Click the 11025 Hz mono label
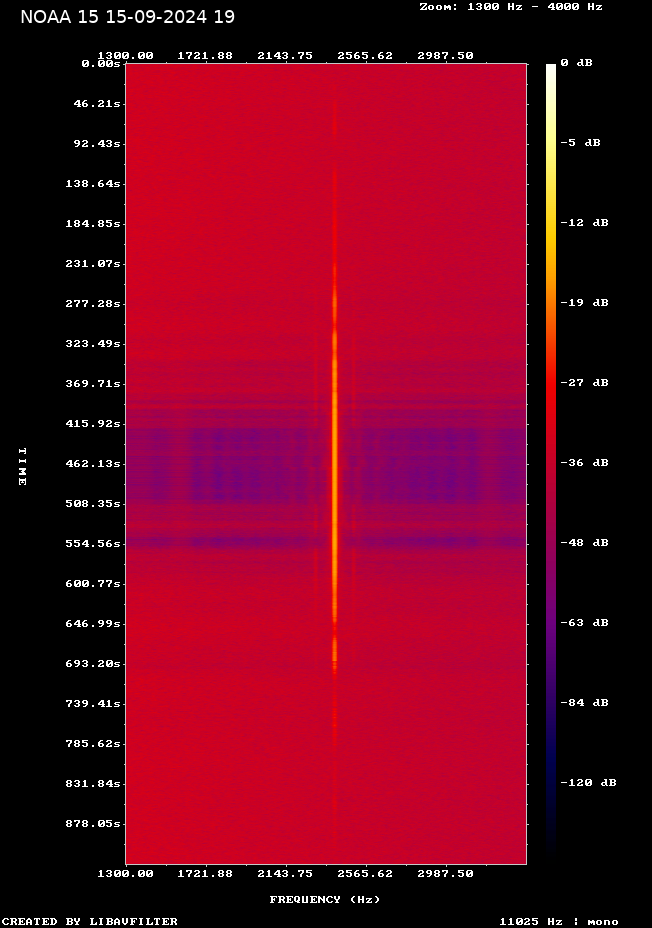 pyautogui.click(x=558, y=921)
